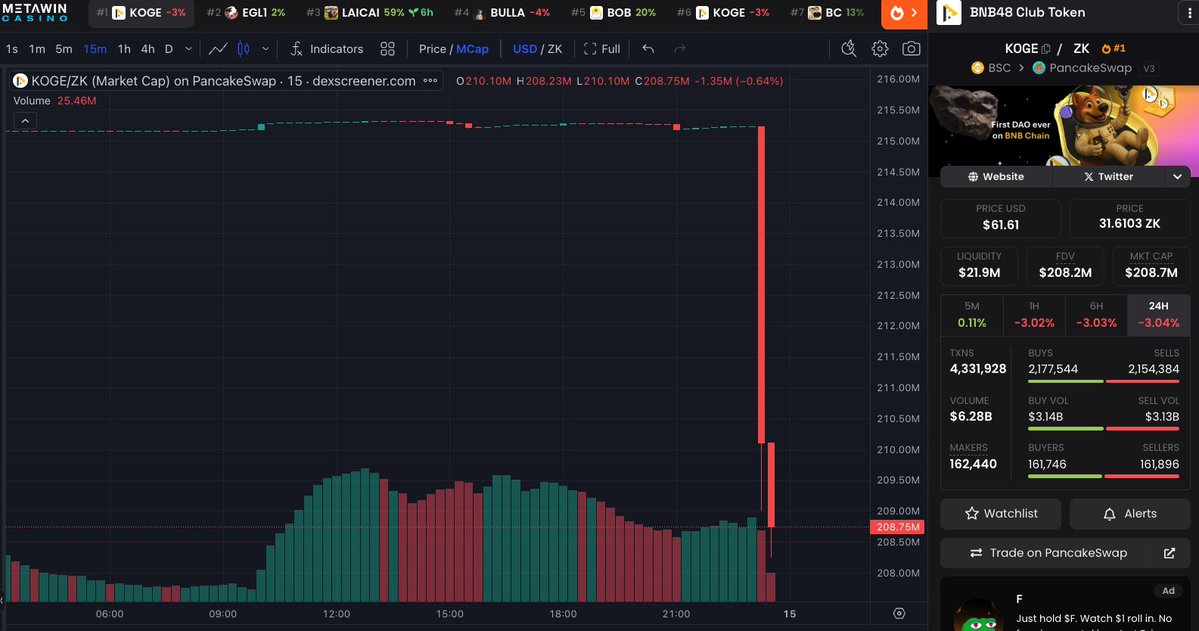Open chart settings gear icon

pos(880,49)
